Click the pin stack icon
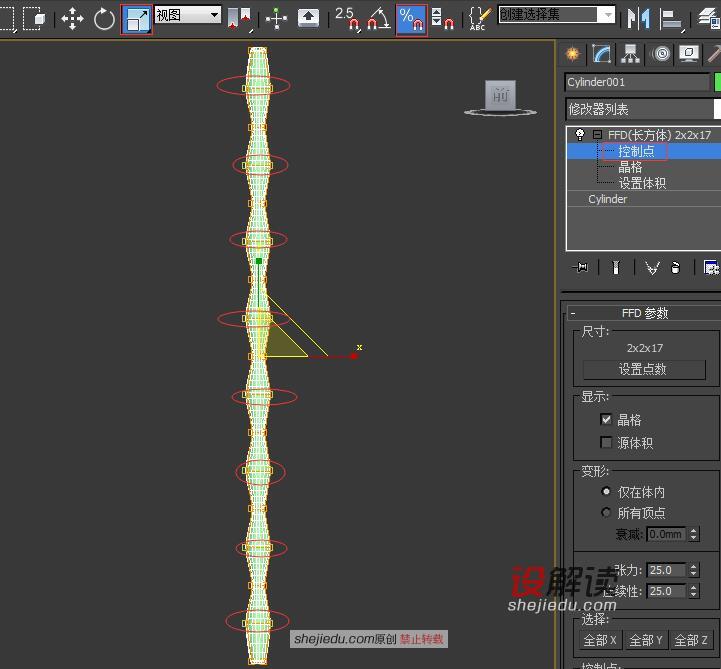Image resolution: width=721 pixels, height=669 pixels. [x=580, y=267]
